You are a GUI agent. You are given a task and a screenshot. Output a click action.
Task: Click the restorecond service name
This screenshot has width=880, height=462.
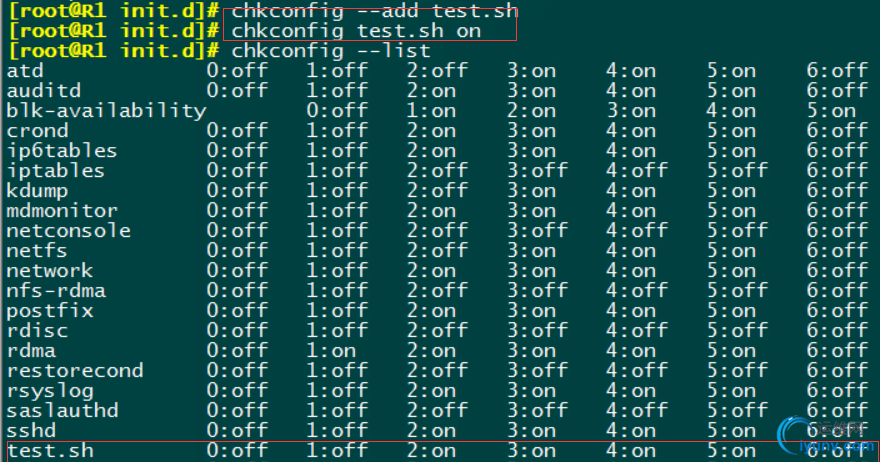click(75, 370)
